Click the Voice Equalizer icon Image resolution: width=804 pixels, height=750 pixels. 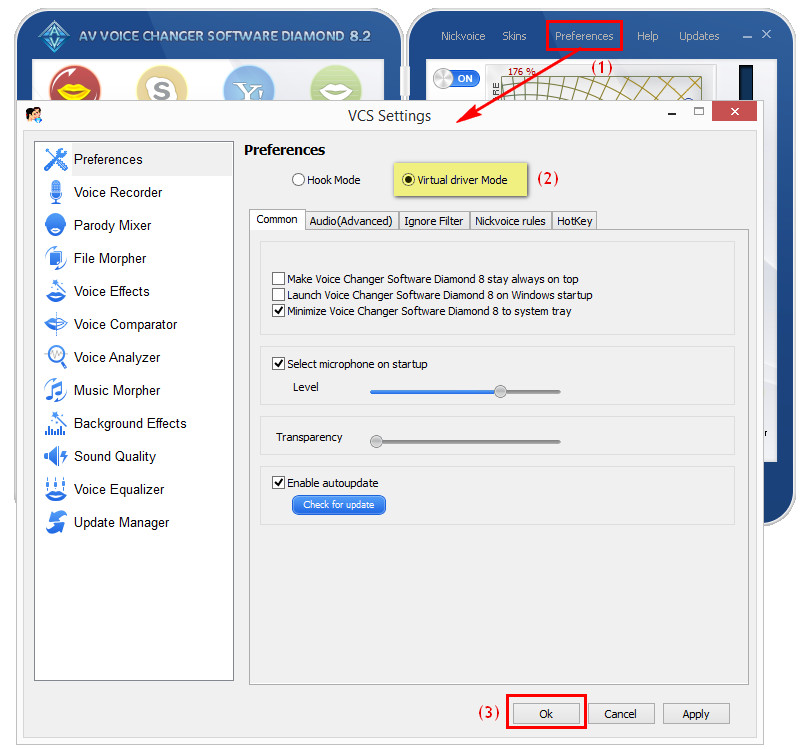coord(55,489)
